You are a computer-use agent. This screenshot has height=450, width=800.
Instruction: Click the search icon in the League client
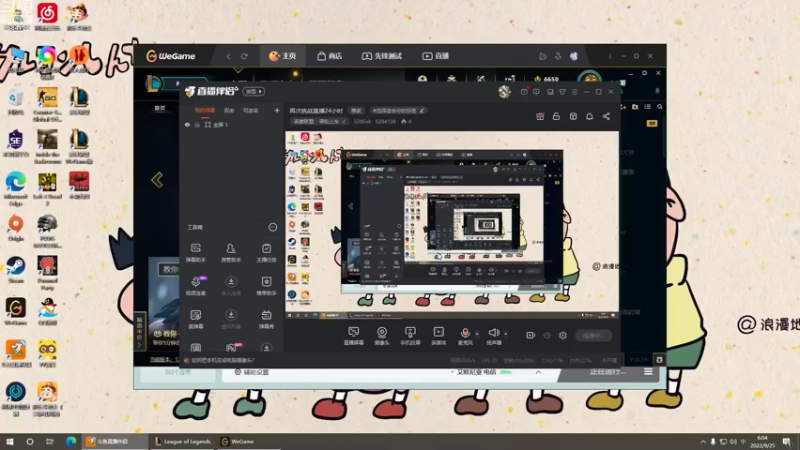(660, 107)
